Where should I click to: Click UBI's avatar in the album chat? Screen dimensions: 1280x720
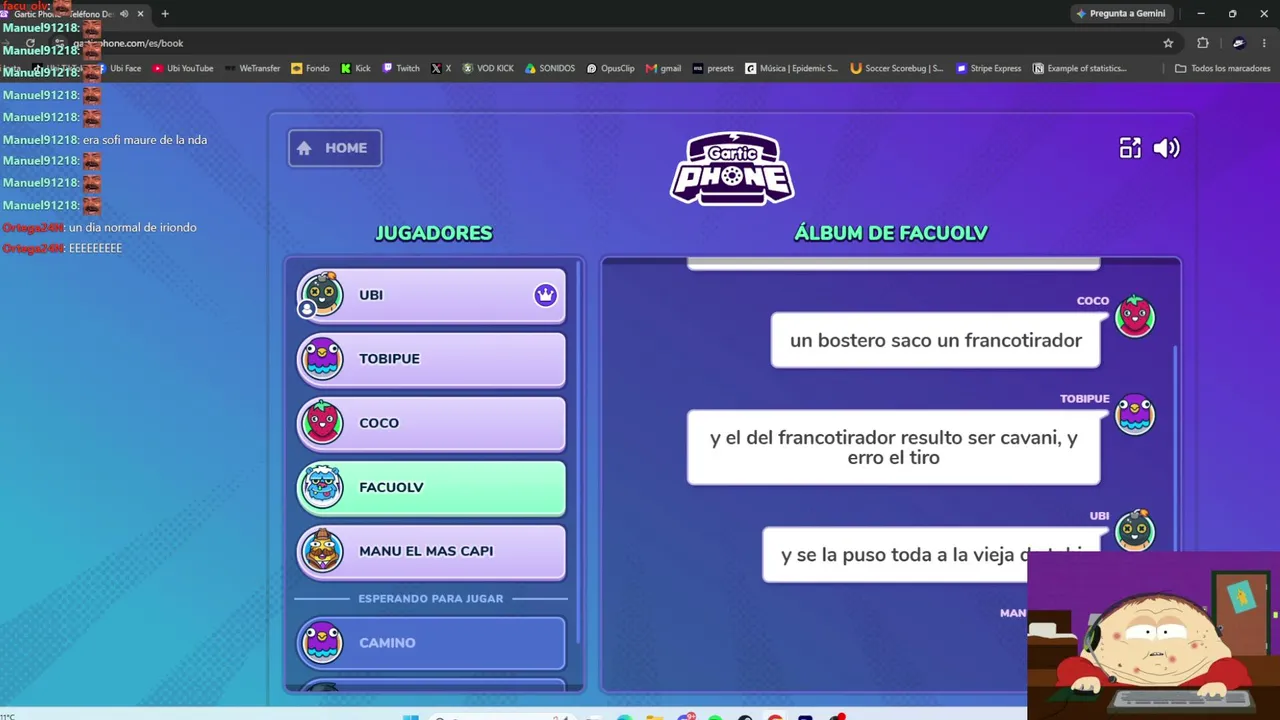[1135, 530]
